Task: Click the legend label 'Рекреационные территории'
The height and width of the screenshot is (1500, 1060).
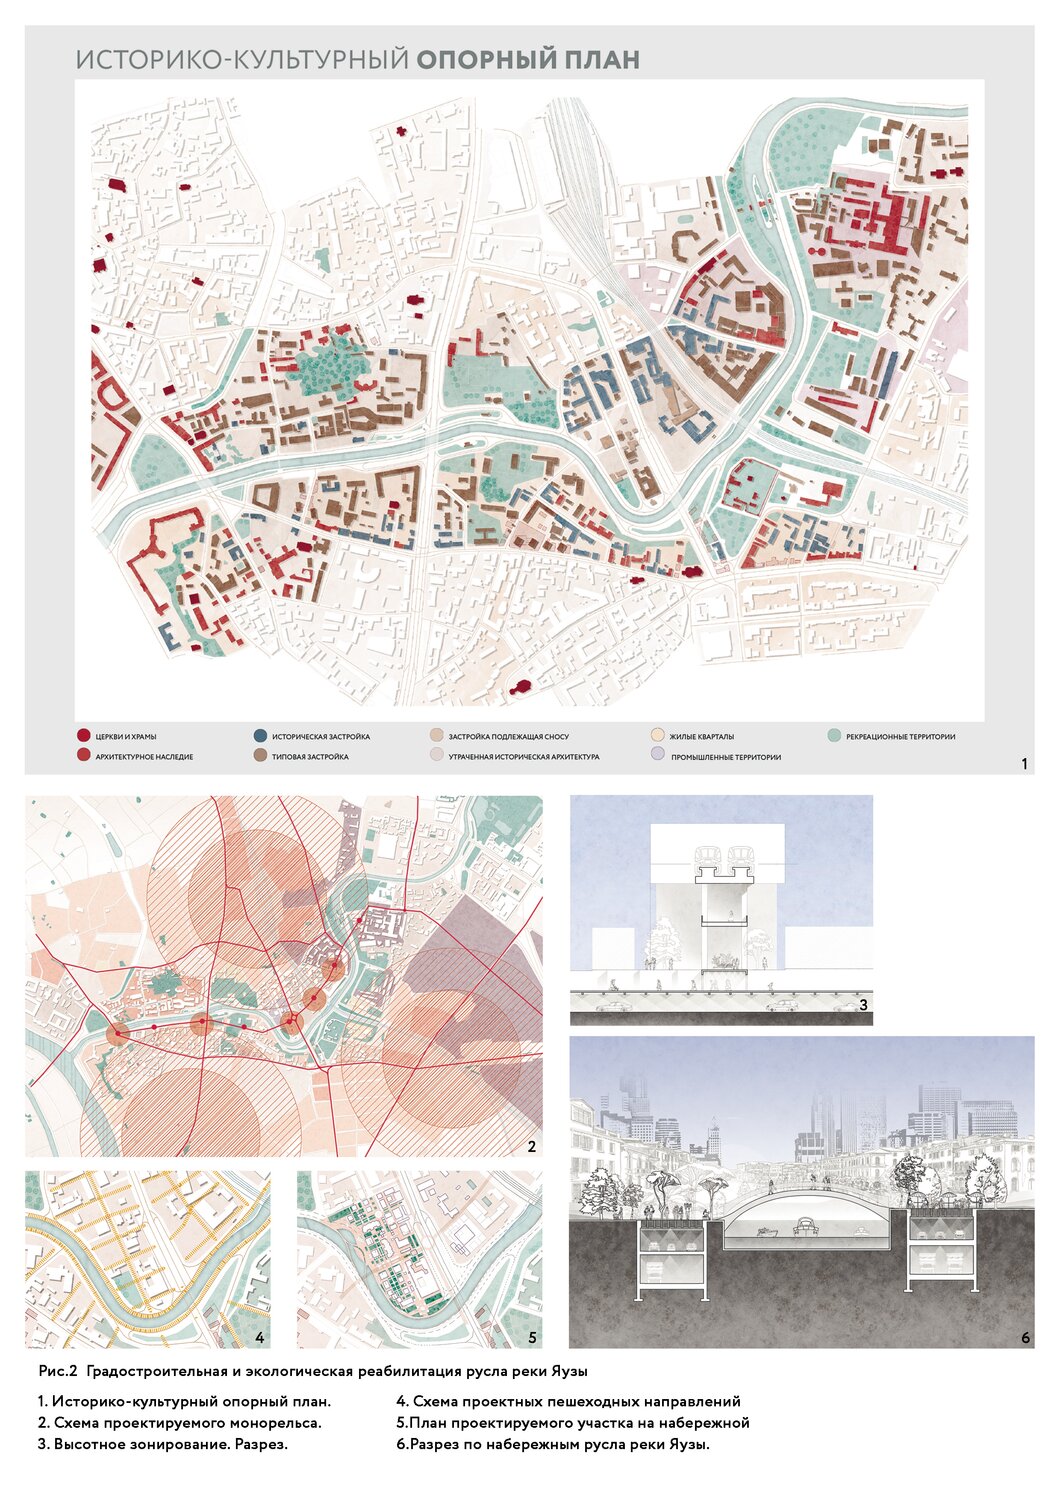Action: point(901,737)
